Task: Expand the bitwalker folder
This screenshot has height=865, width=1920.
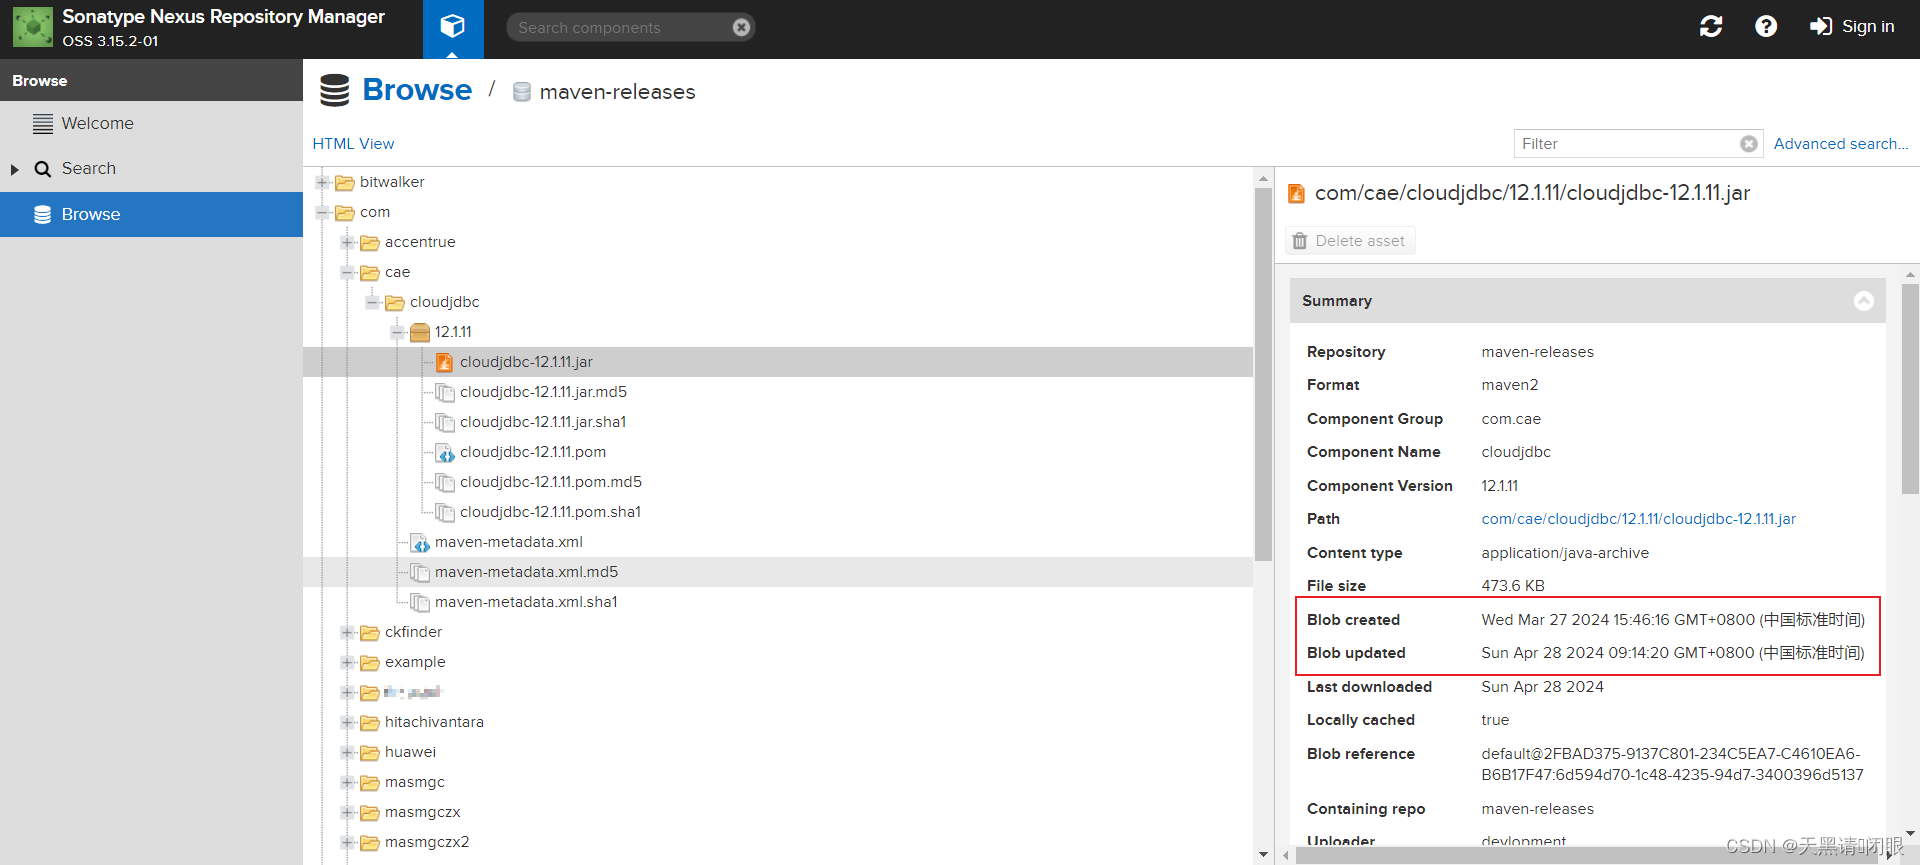Action: click(x=322, y=182)
